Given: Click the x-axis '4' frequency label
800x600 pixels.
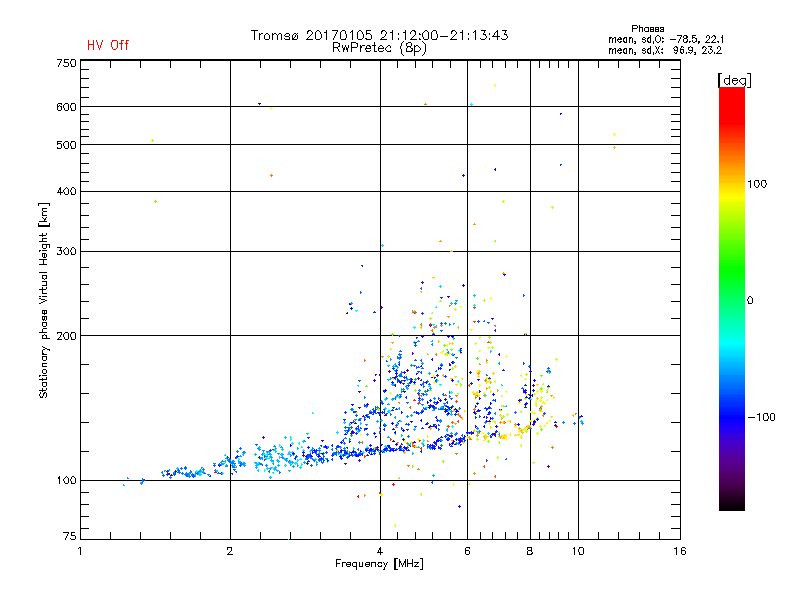Looking at the screenshot, I should pyautogui.click(x=380, y=551).
